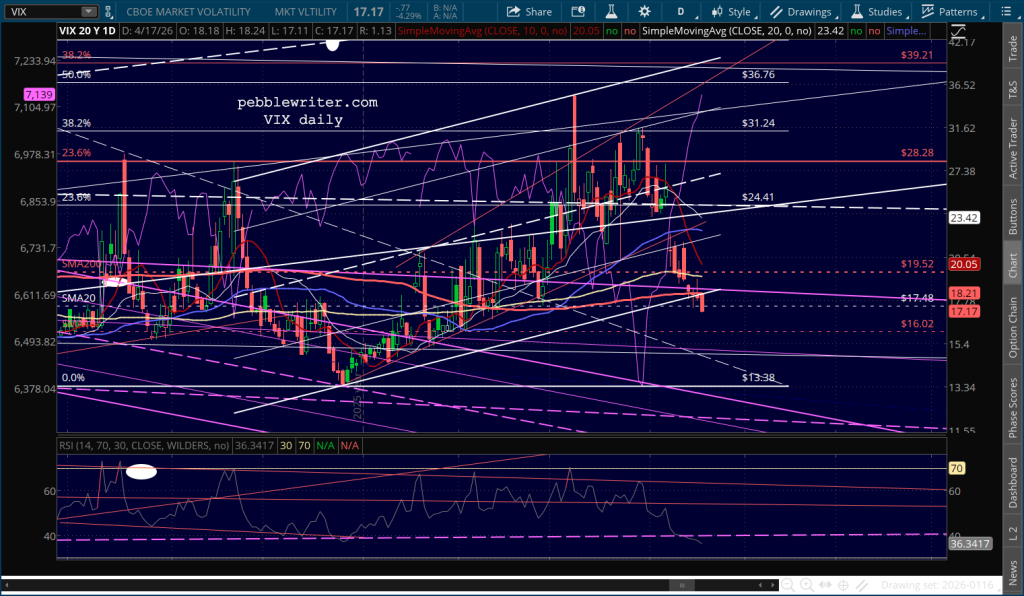Open the Option Chain sidebar tab

coord(1013,327)
